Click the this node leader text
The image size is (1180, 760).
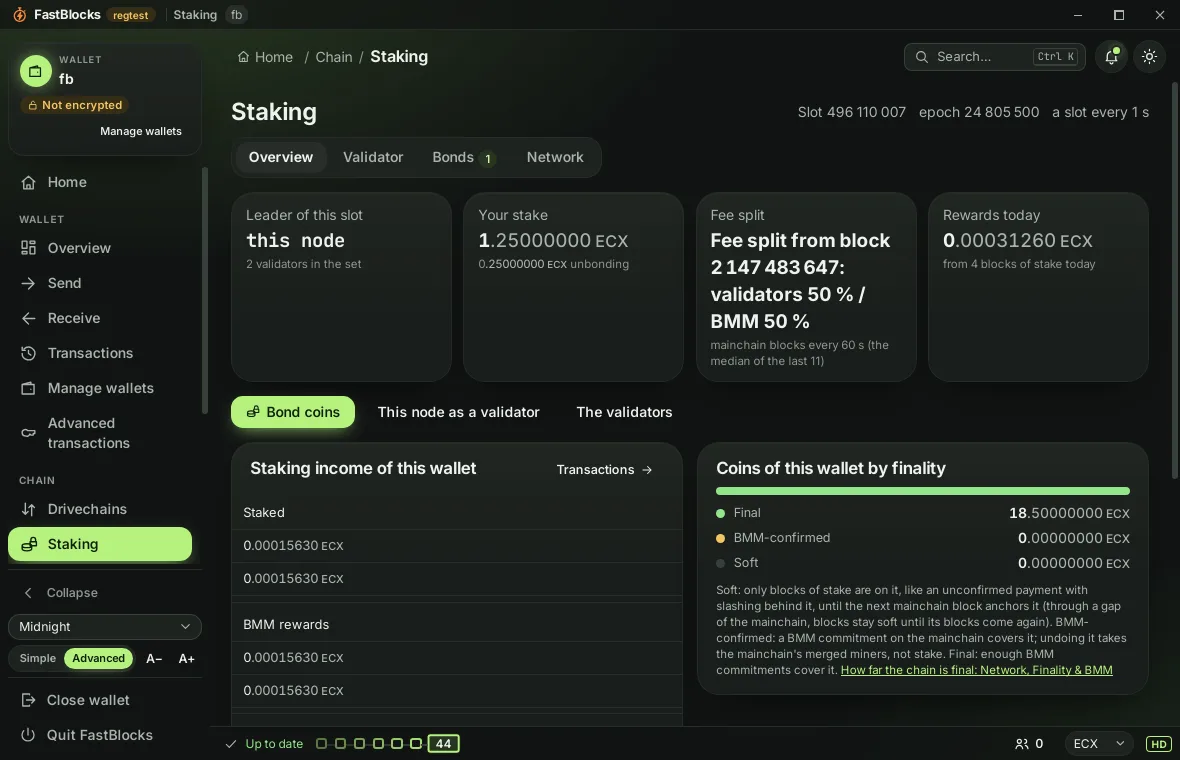pos(296,241)
